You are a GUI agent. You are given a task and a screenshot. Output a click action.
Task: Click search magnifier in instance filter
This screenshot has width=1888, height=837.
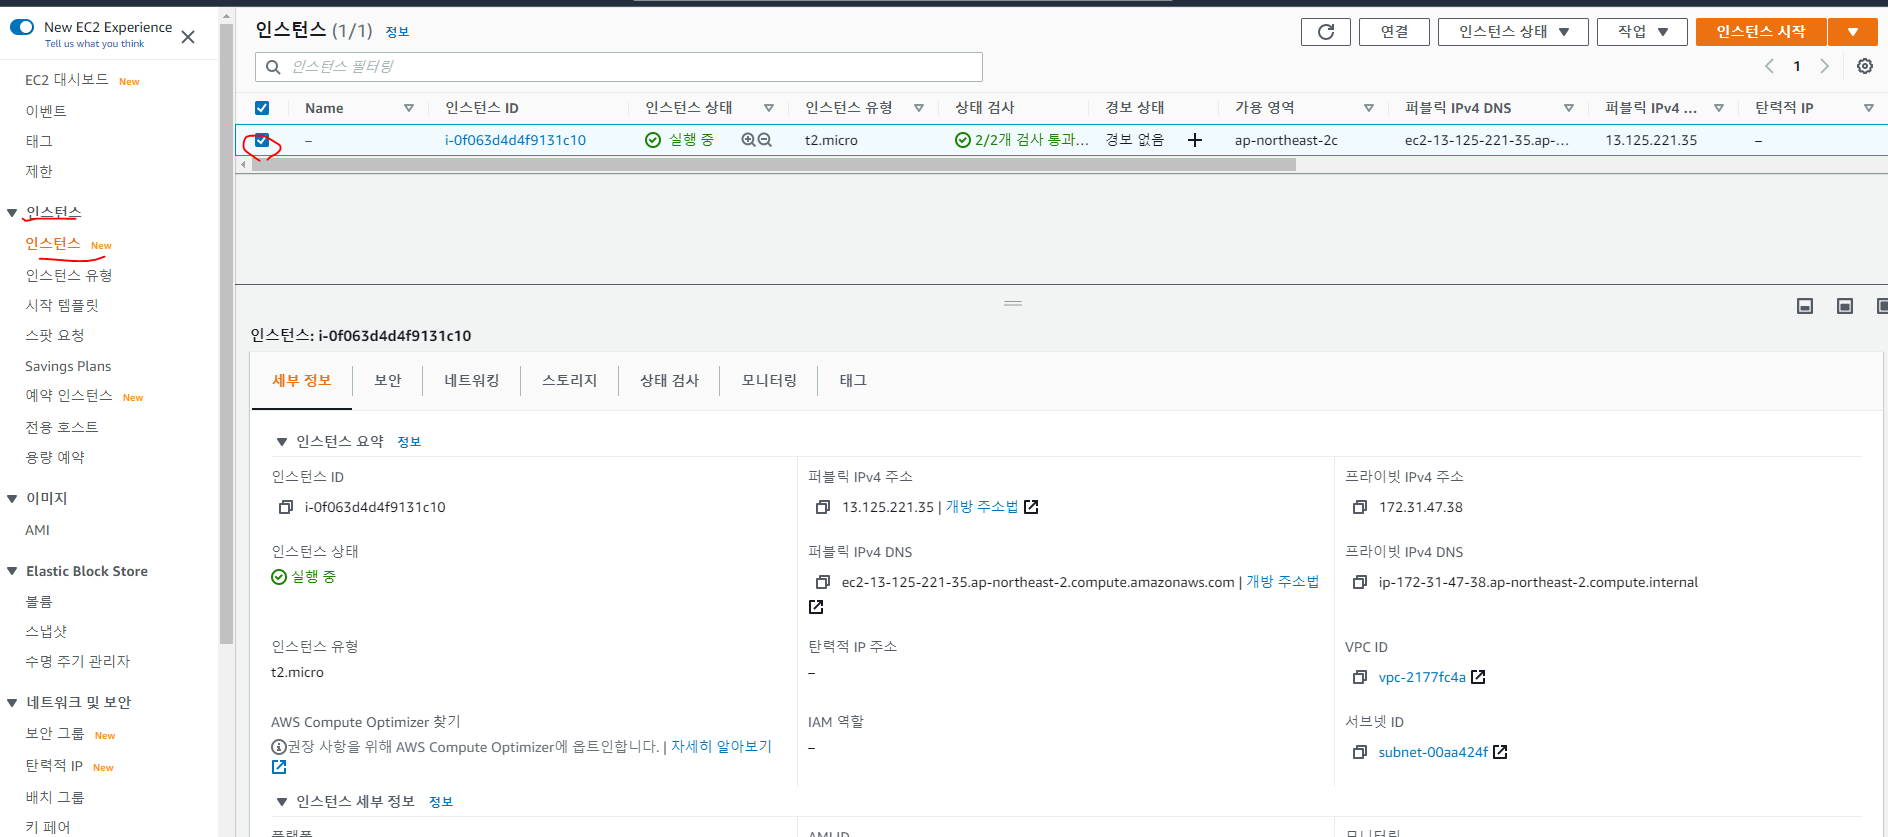(273, 67)
